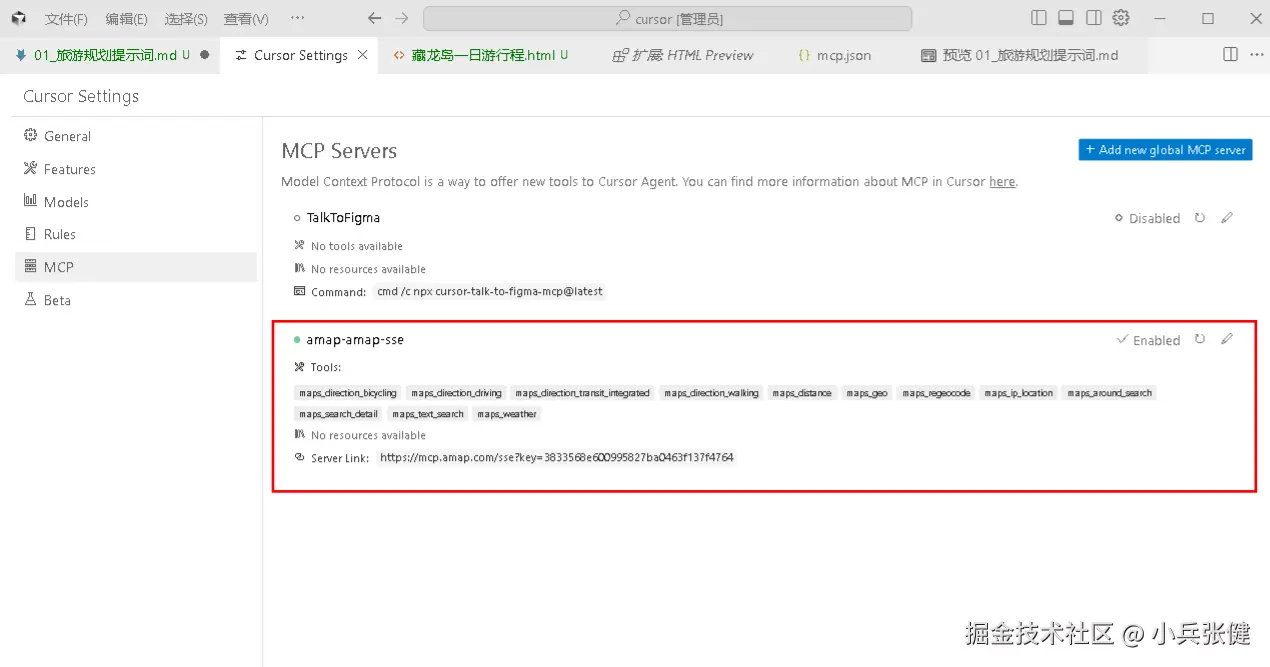Click the maps_weather tool tag
This screenshot has width=1270, height=667.
(507, 414)
